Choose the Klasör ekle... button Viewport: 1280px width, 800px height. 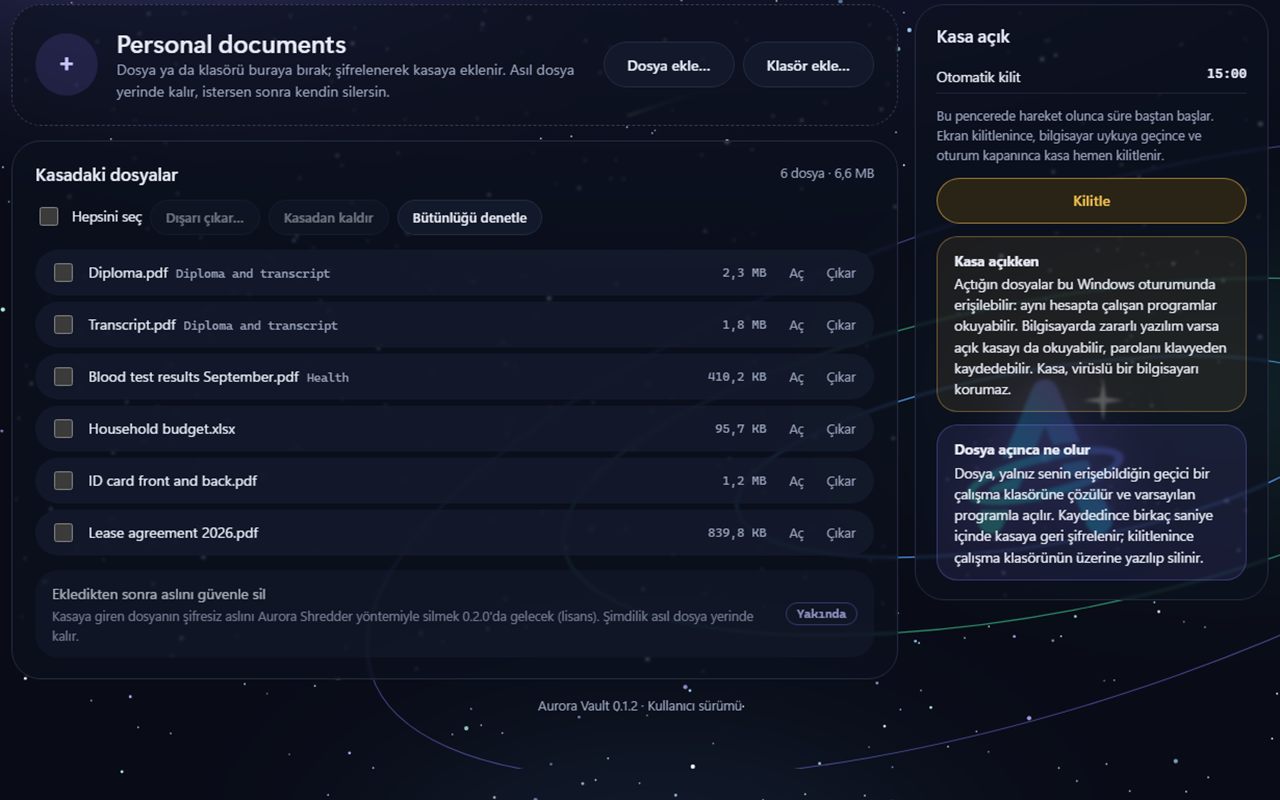coord(808,65)
